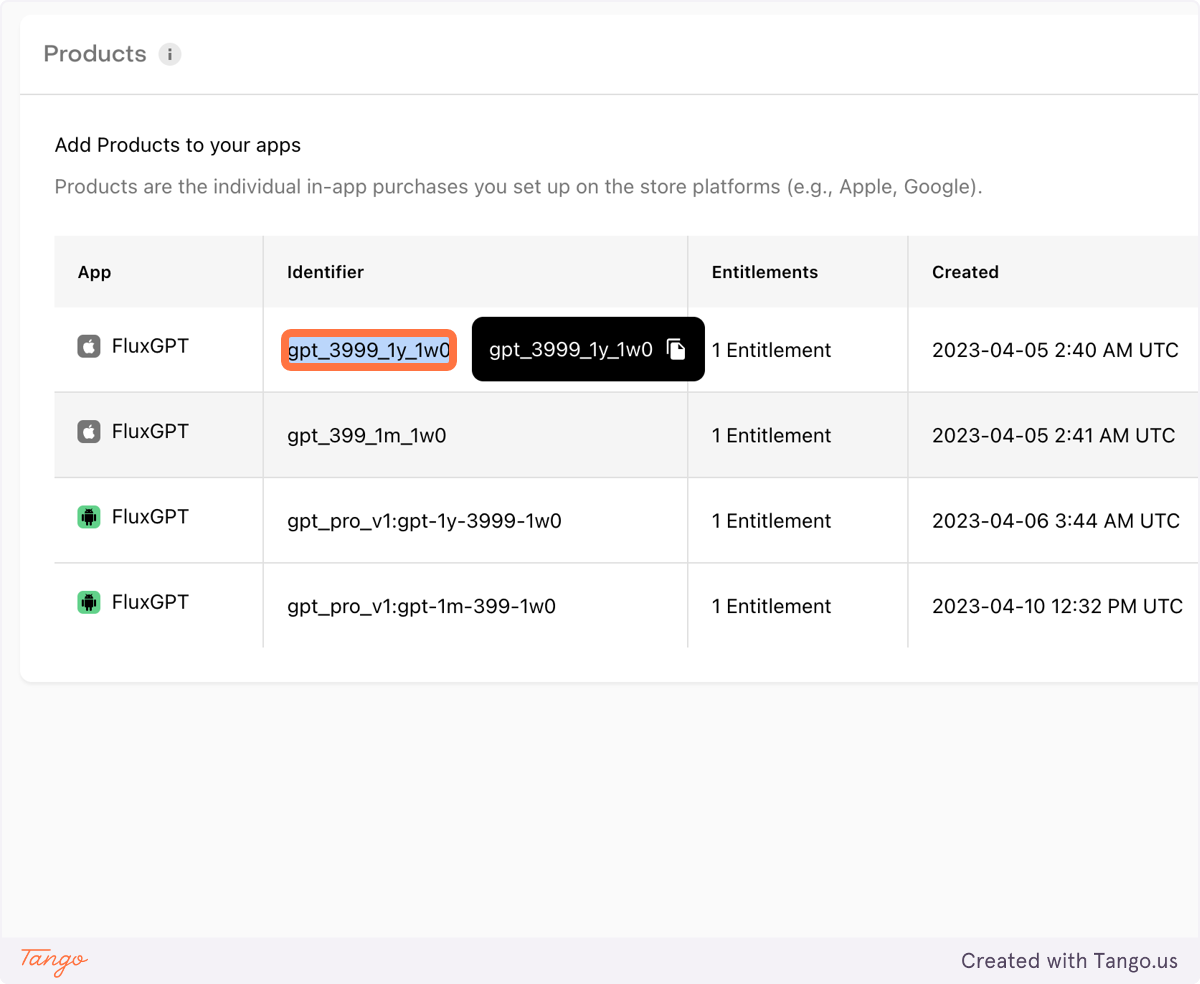
Task: Click the info icon beside Products heading
Action: tap(170, 54)
